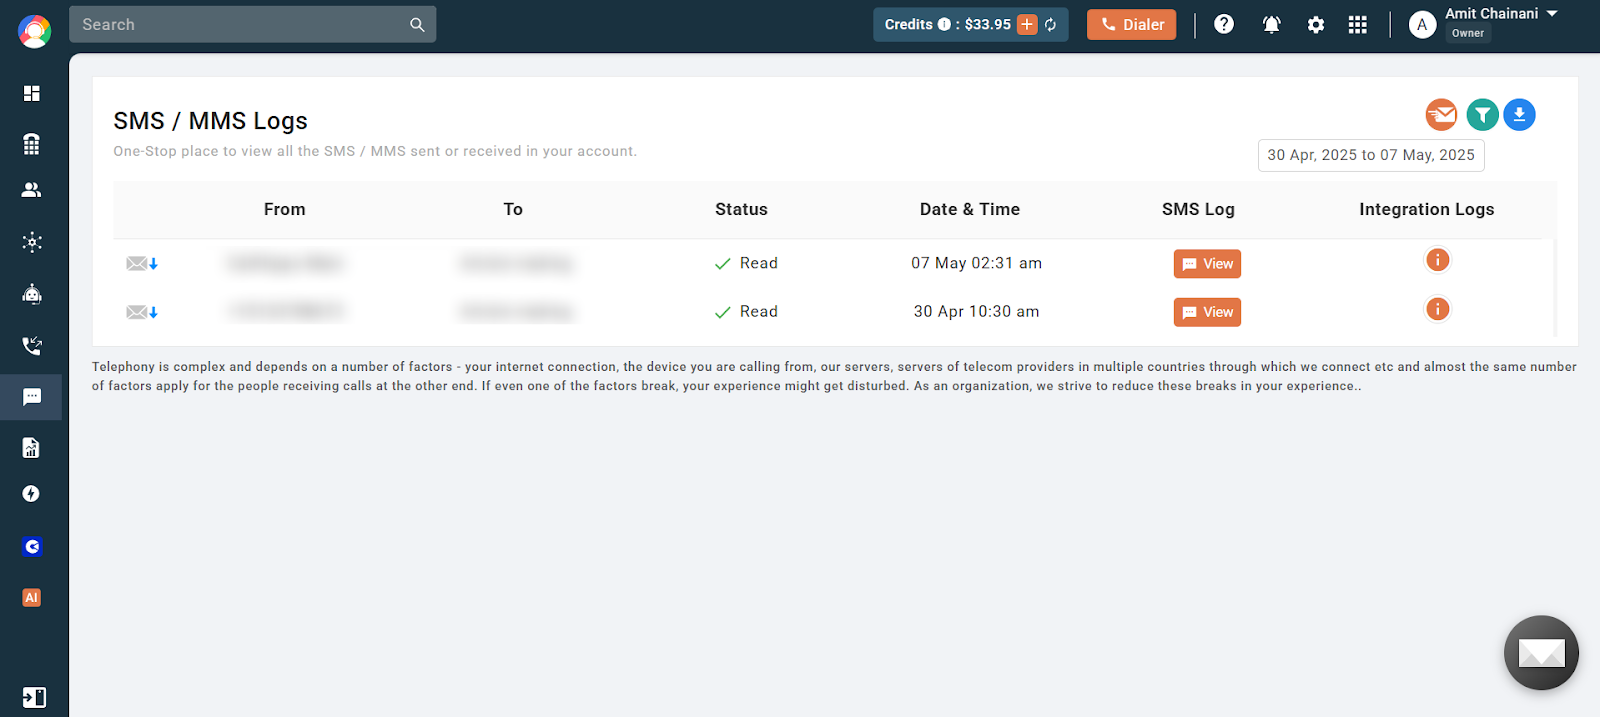The width and height of the screenshot is (1600, 717).
Task: Open the dashboard icon in the sidebar
Action: coord(32,93)
